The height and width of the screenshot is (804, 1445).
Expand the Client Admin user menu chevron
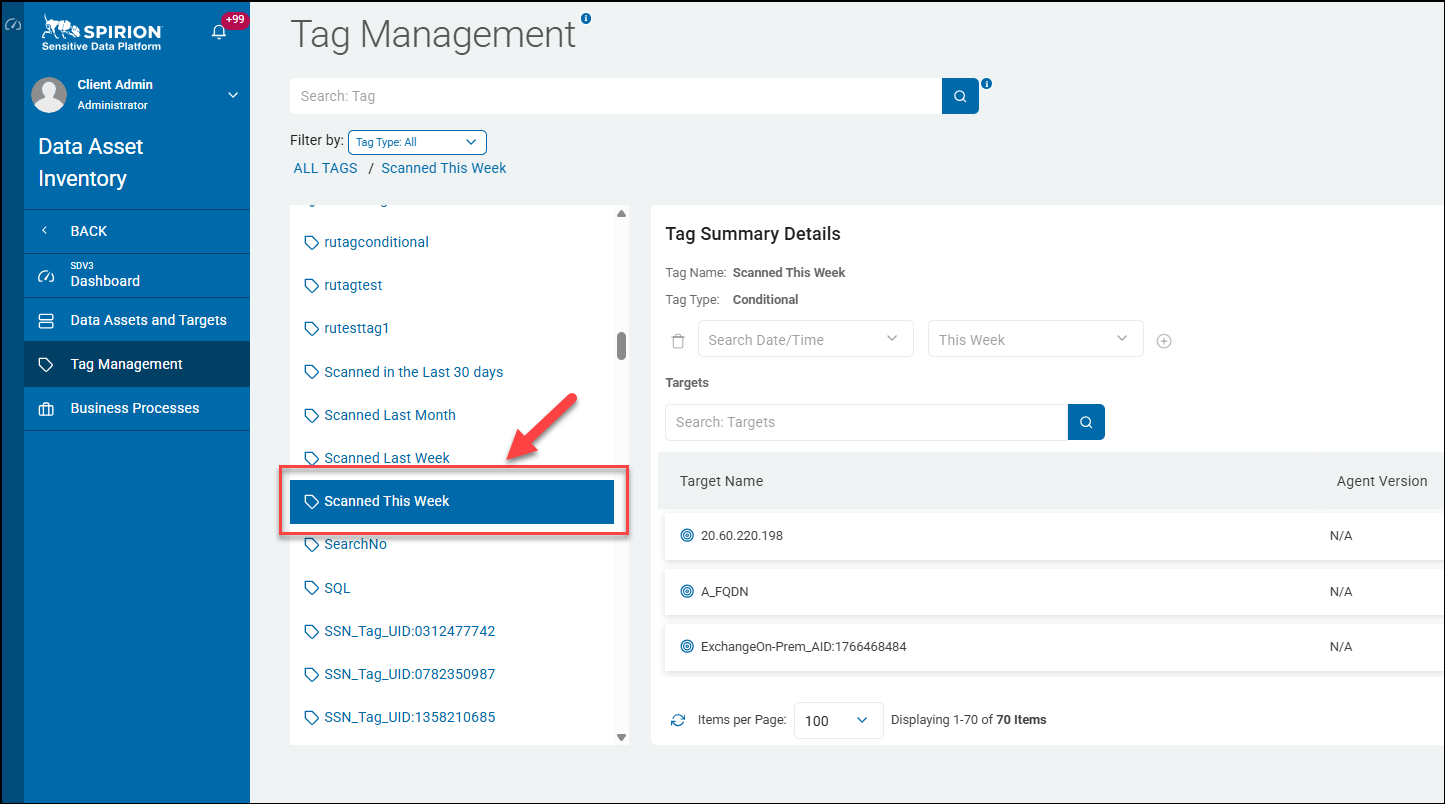pos(233,95)
